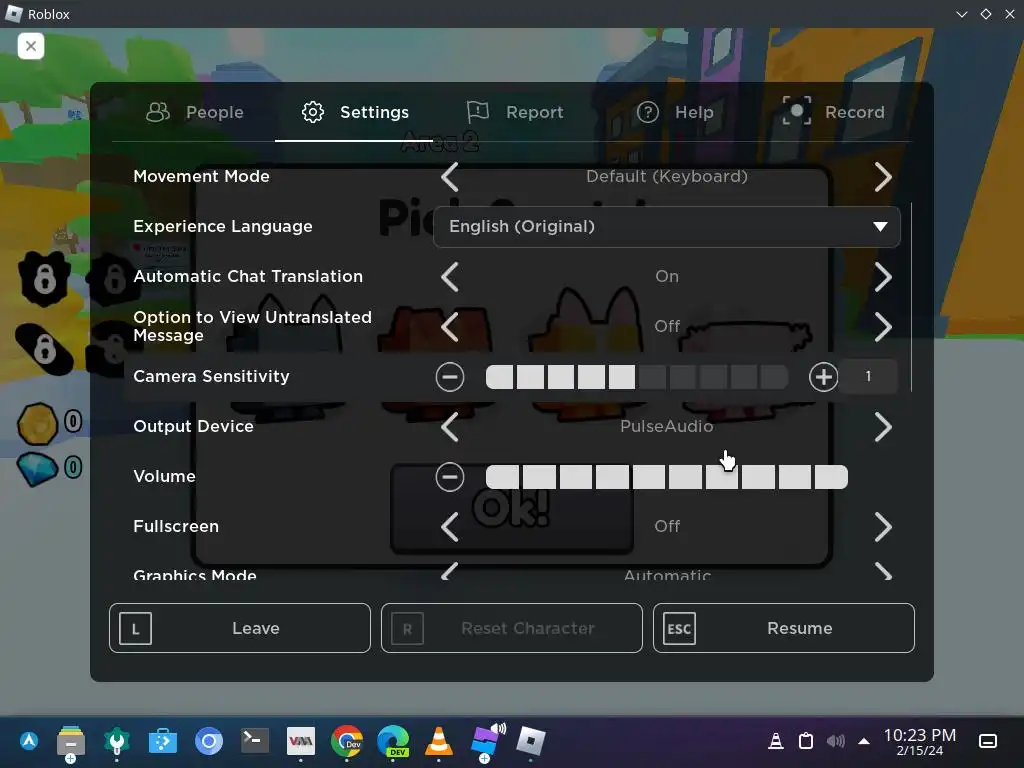Switch to the Roblox taskbar icon

[530, 741]
